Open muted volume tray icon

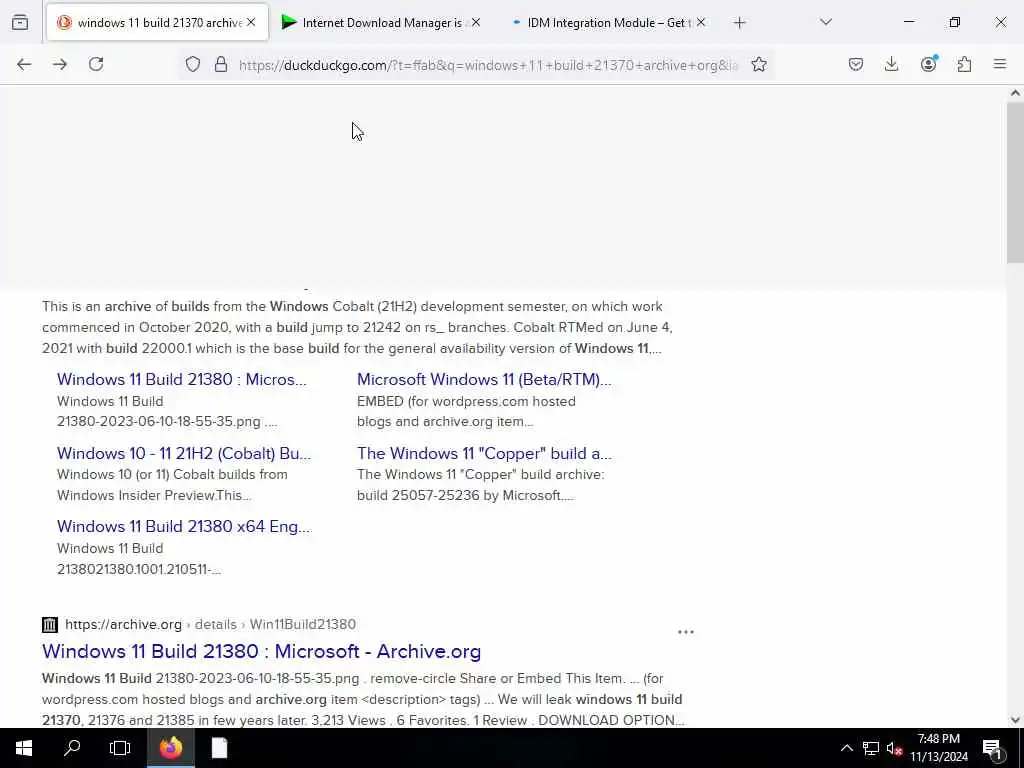[895, 748]
